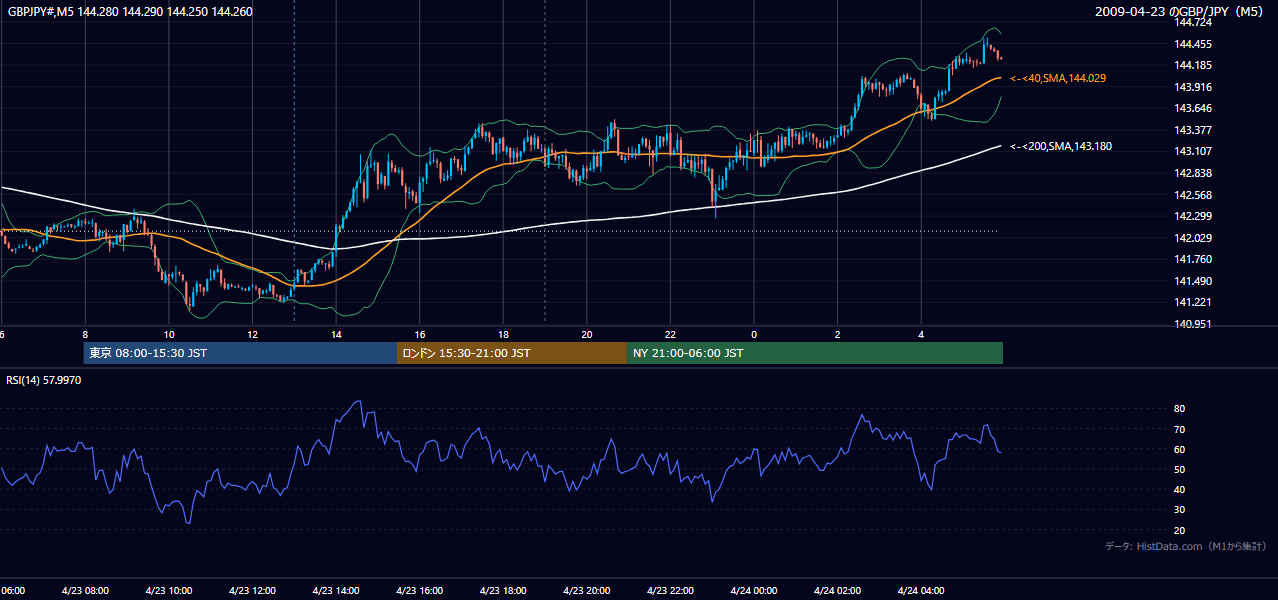Click the bottom time label 4/23 12:00

click(x=252, y=591)
